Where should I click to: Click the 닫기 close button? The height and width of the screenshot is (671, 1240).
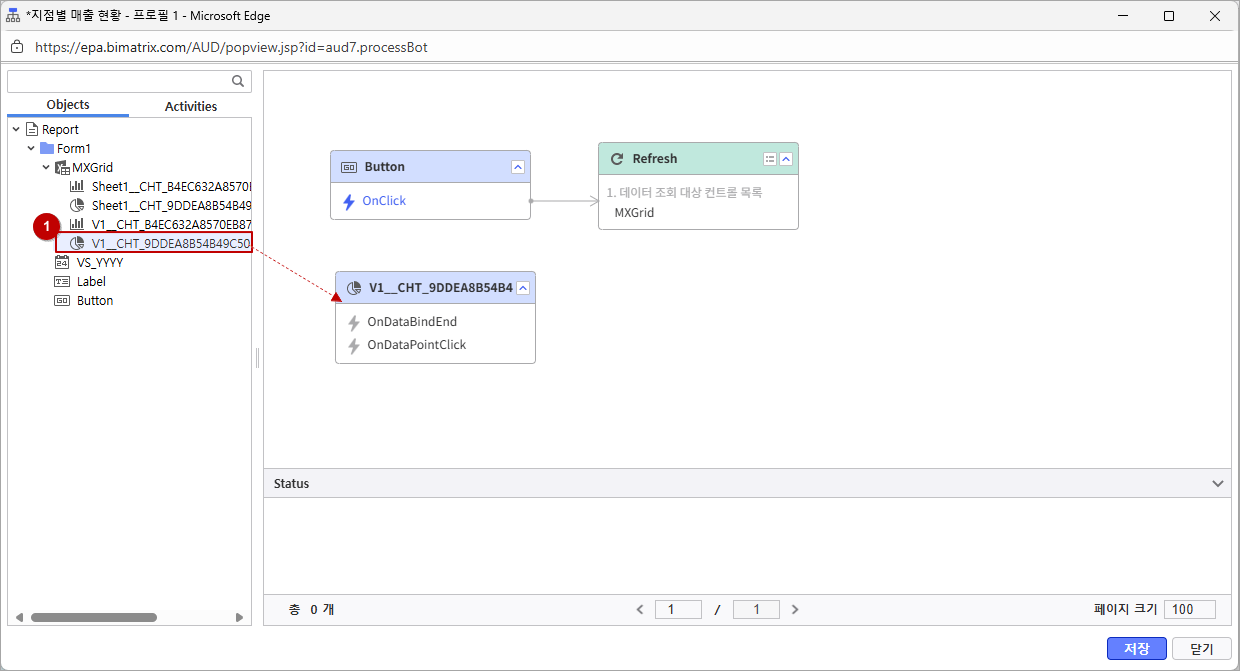pyautogui.click(x=1201, y=649)
